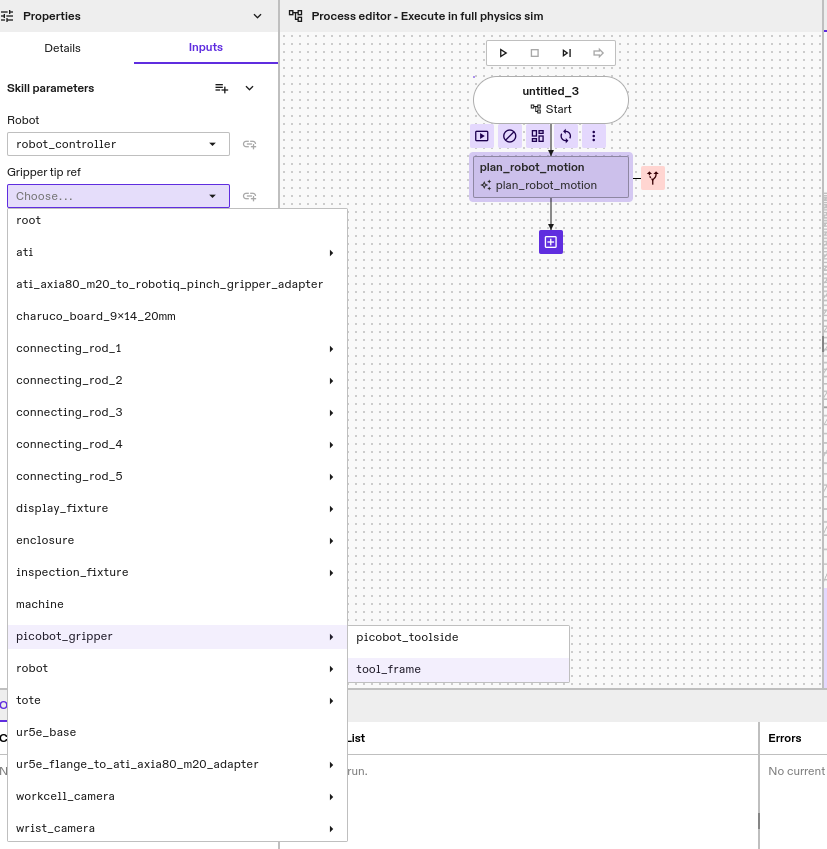Image resolution: width=827 pixels, height=849 pixels.
Task: Open the three-dot menu above plan_robot_motion
Action: click(594, 136)
